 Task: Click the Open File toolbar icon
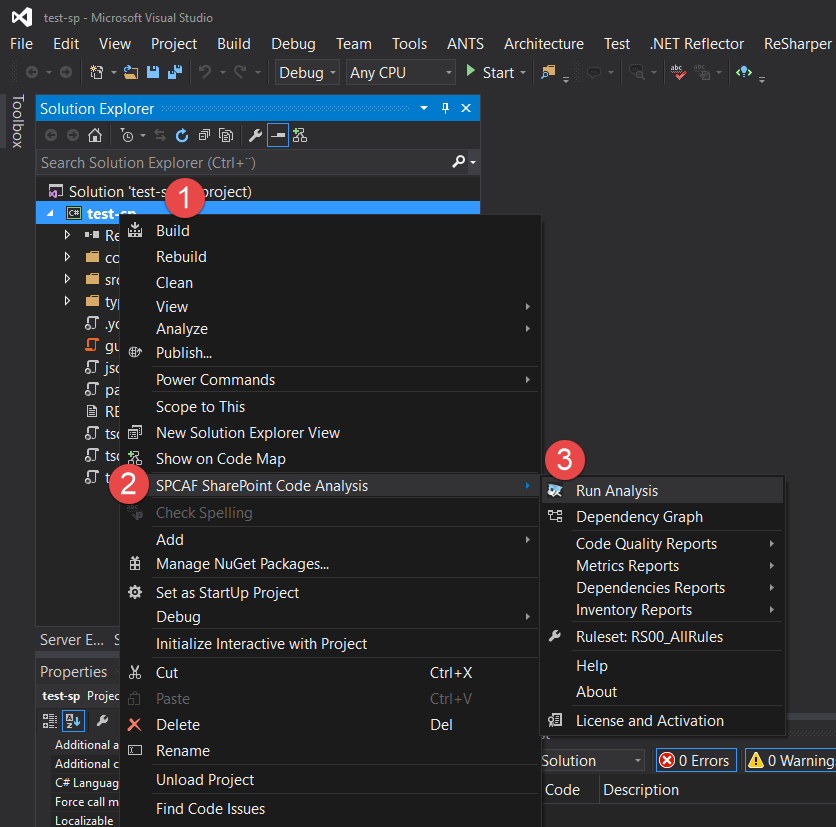coord(131,72)
